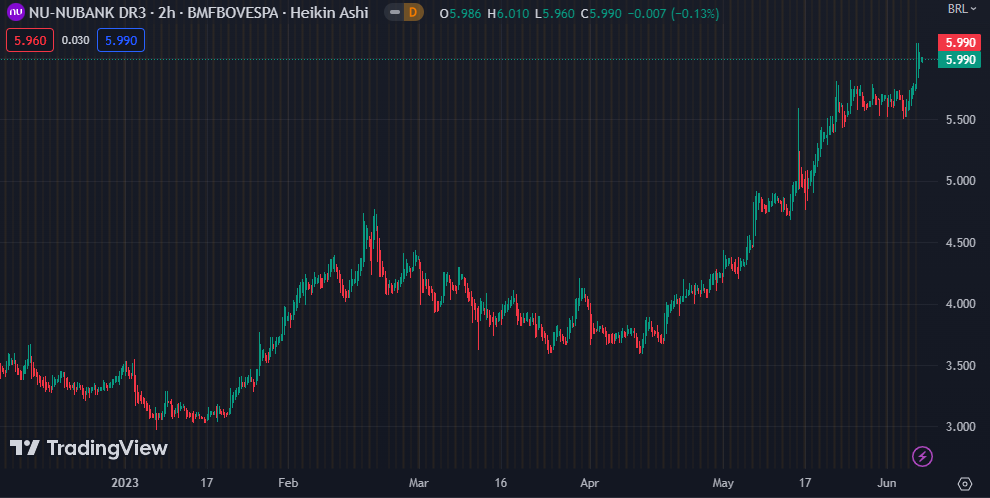Click the TradingView logo
The height and width of the screenshot is (498, 990).
[x=88, y=448]
